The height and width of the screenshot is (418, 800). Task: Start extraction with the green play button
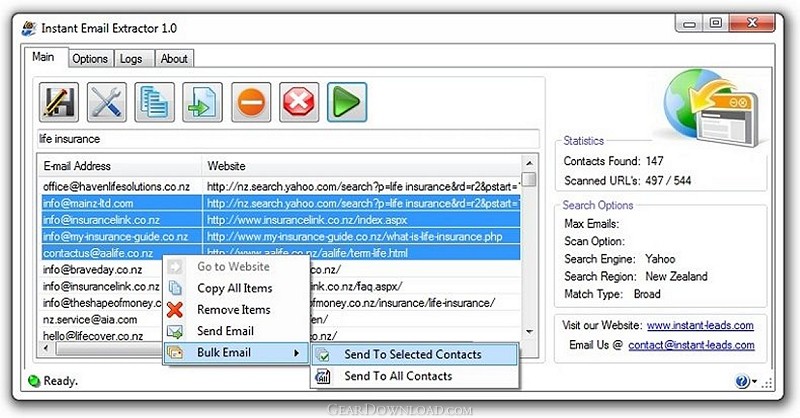(x=347, y=102)
